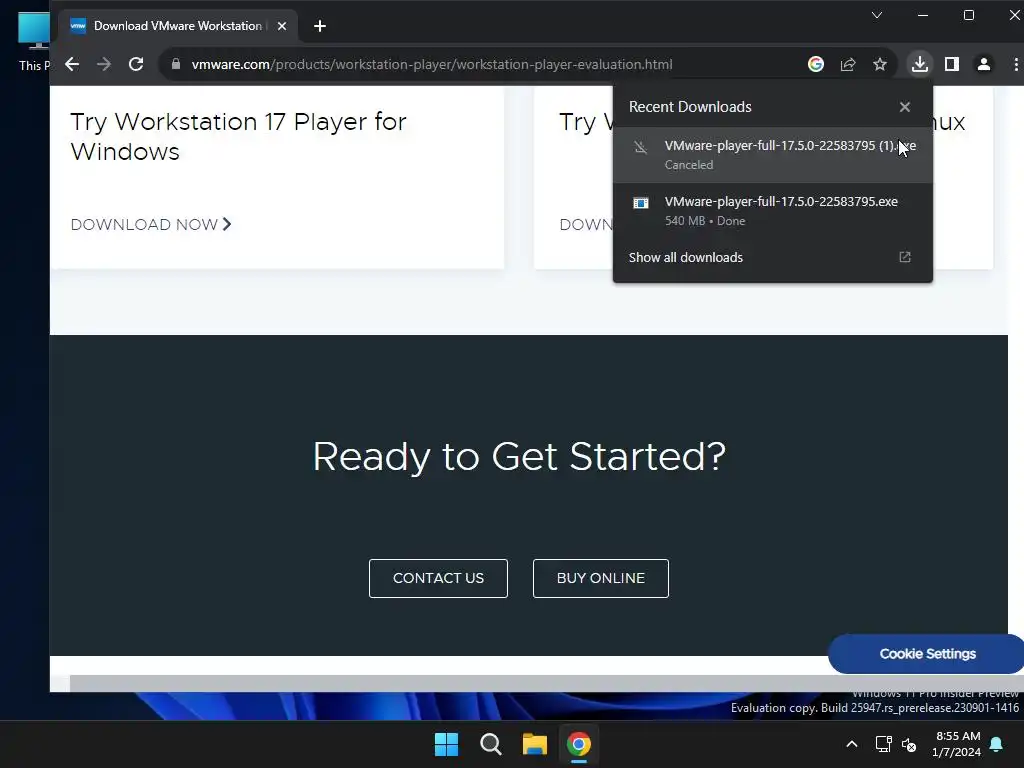
Task: Click the BUY ONLINE button
Action: click(601, 578)
